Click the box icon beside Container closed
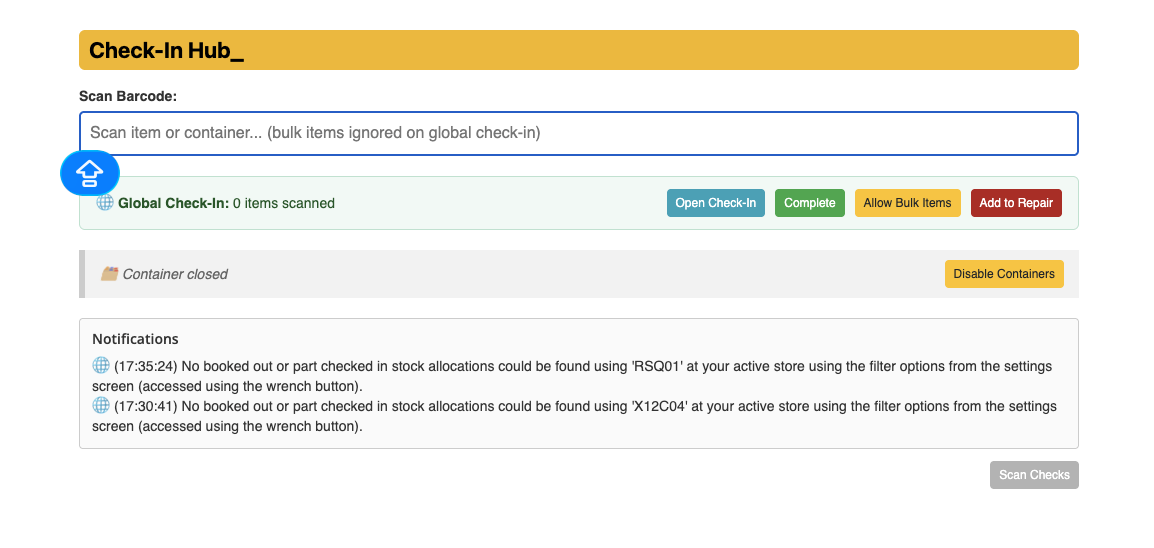The width and height of the screenshot is (1154, 548). [109, 274]
